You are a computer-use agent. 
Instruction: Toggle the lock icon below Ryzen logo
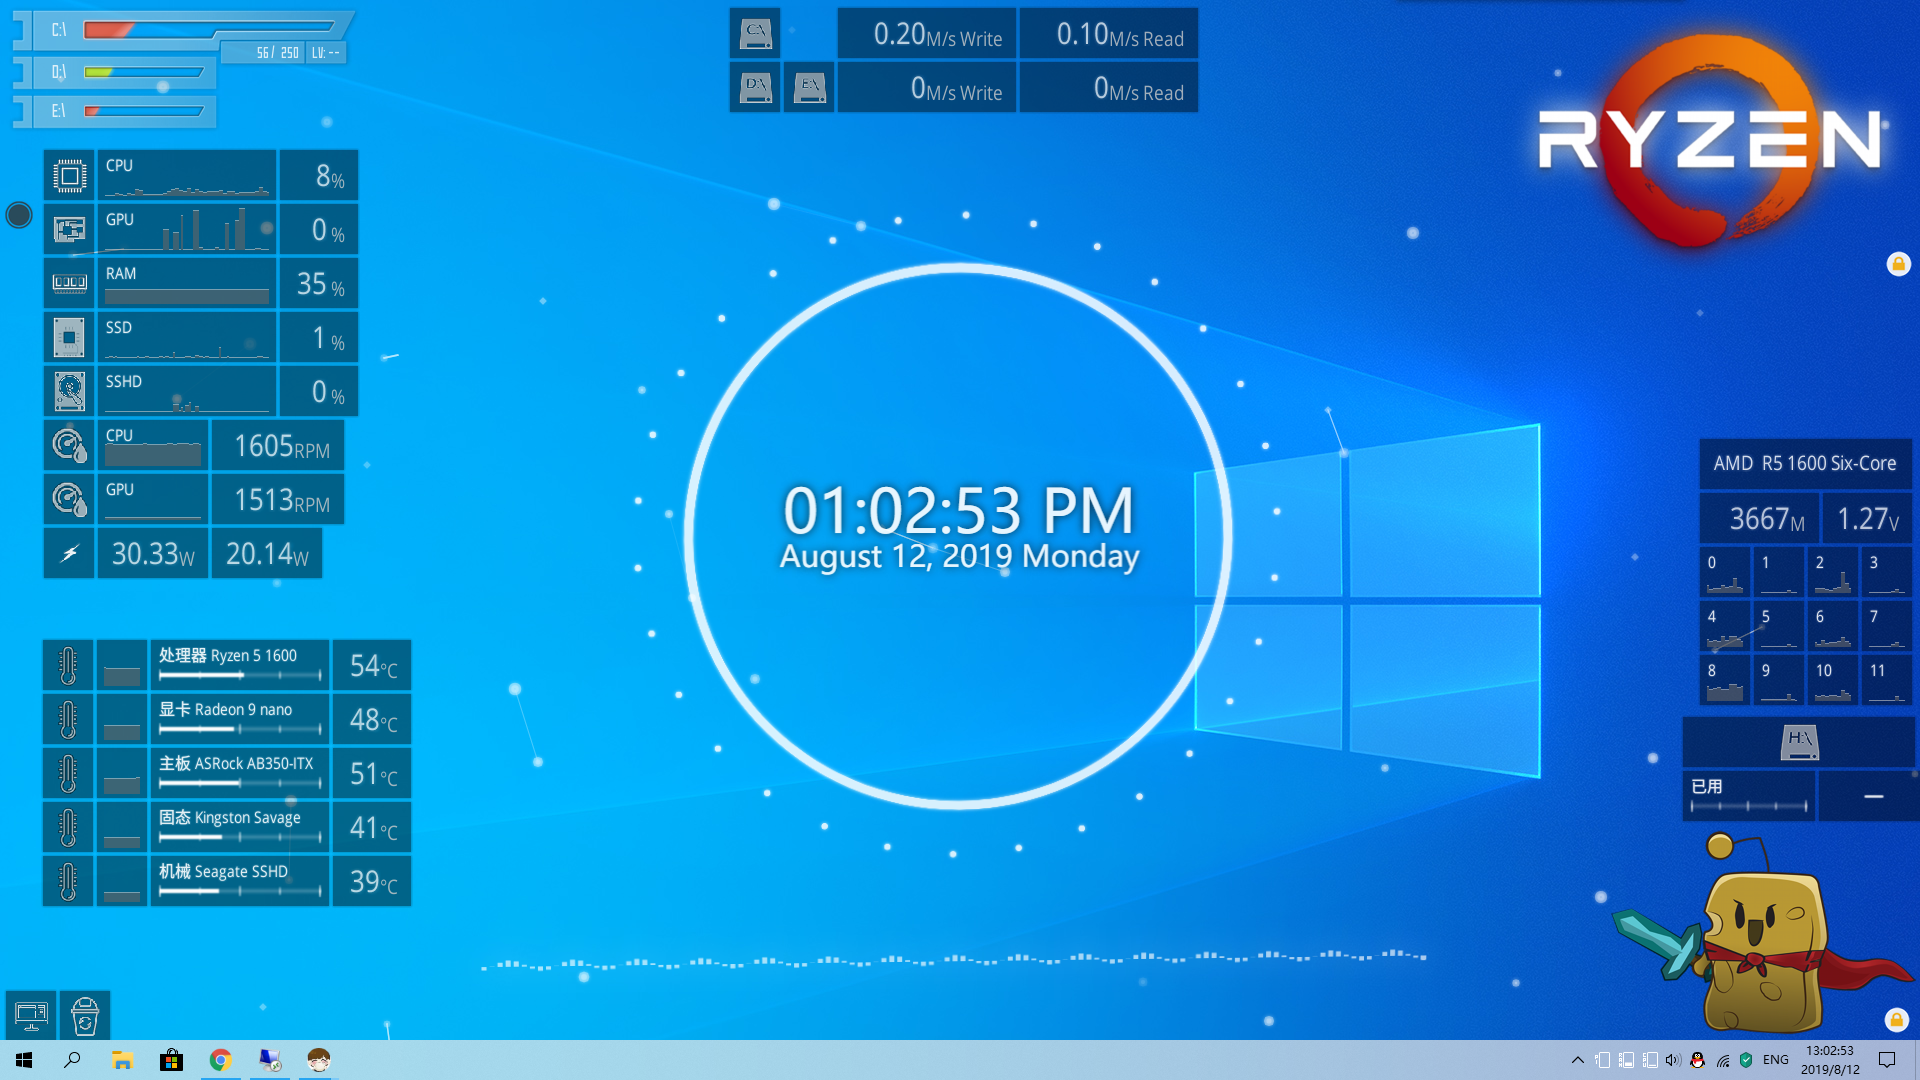[1898, 264]
